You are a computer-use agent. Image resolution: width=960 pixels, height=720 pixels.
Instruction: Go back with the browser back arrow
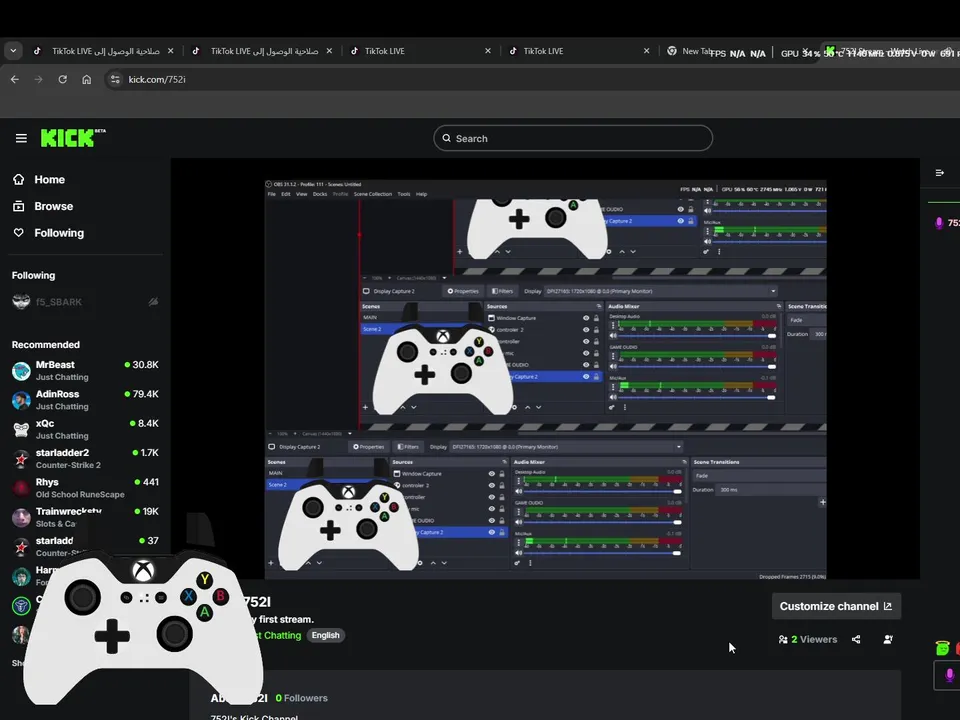pyautogui.click(x=15, y=80)
